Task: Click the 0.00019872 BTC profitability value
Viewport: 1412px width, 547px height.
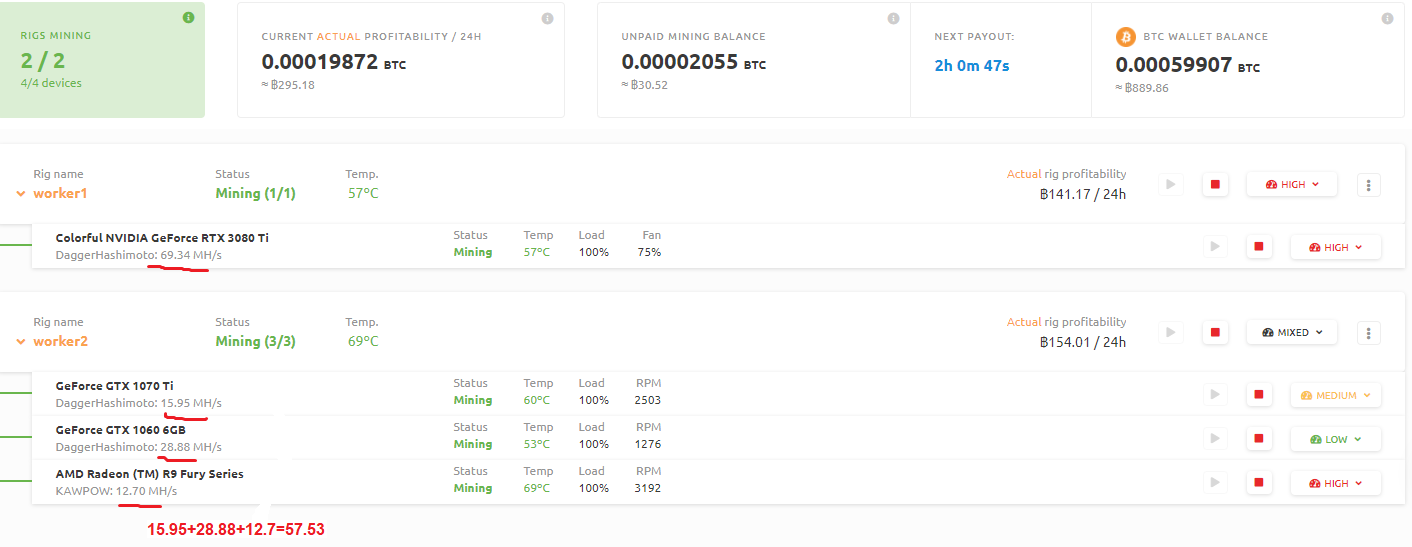Action: point(333,63)
